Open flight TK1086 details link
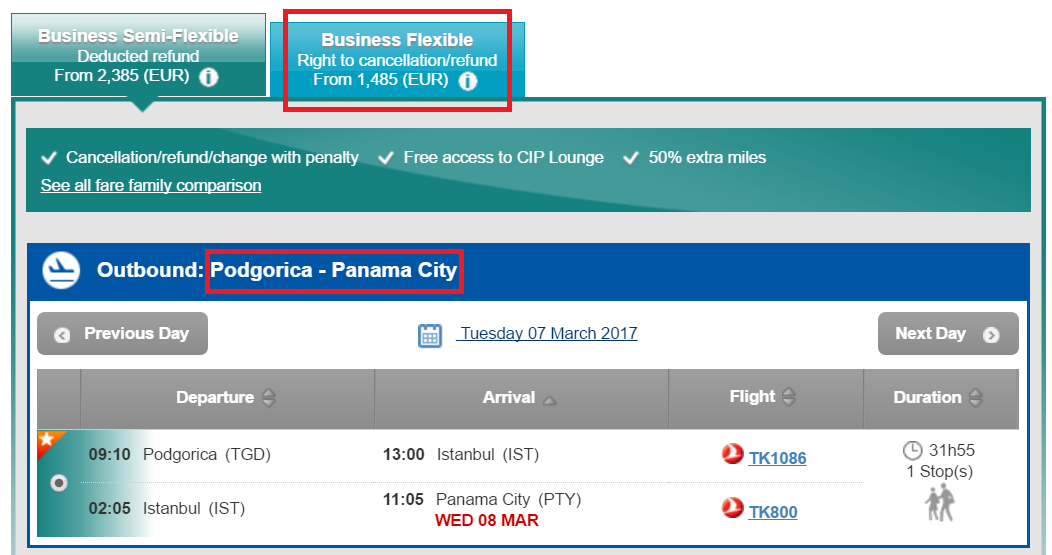 point(777,458)
